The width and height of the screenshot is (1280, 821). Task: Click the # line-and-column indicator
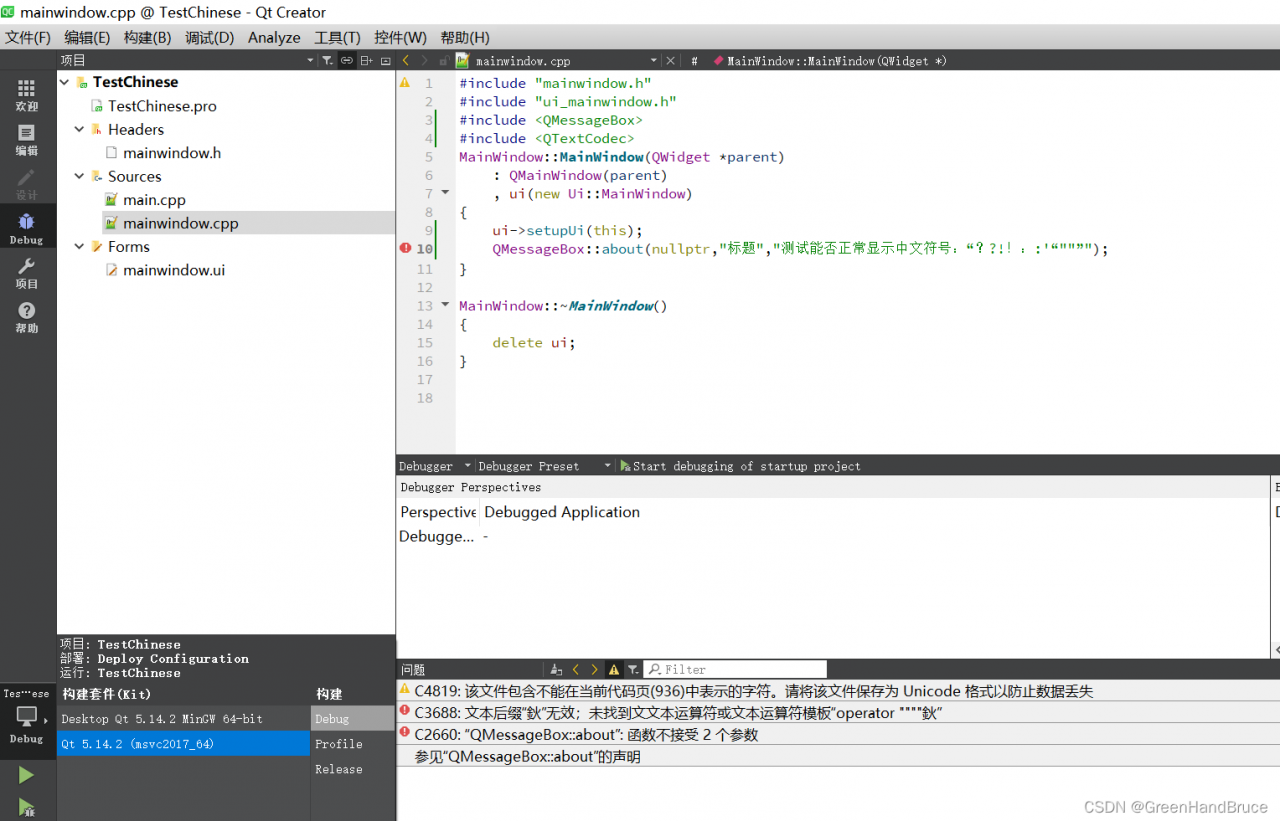coord(694,61)
